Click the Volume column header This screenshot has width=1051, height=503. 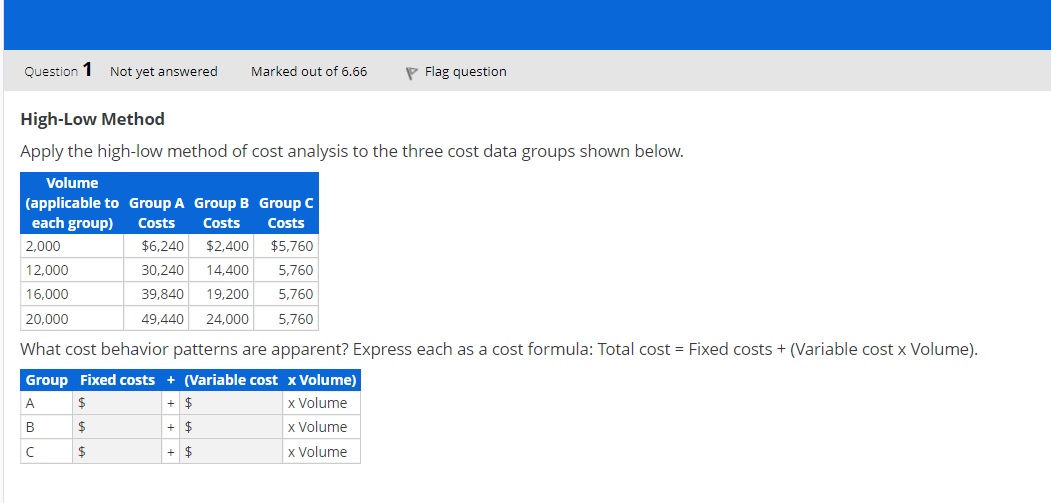click(72, 203)
